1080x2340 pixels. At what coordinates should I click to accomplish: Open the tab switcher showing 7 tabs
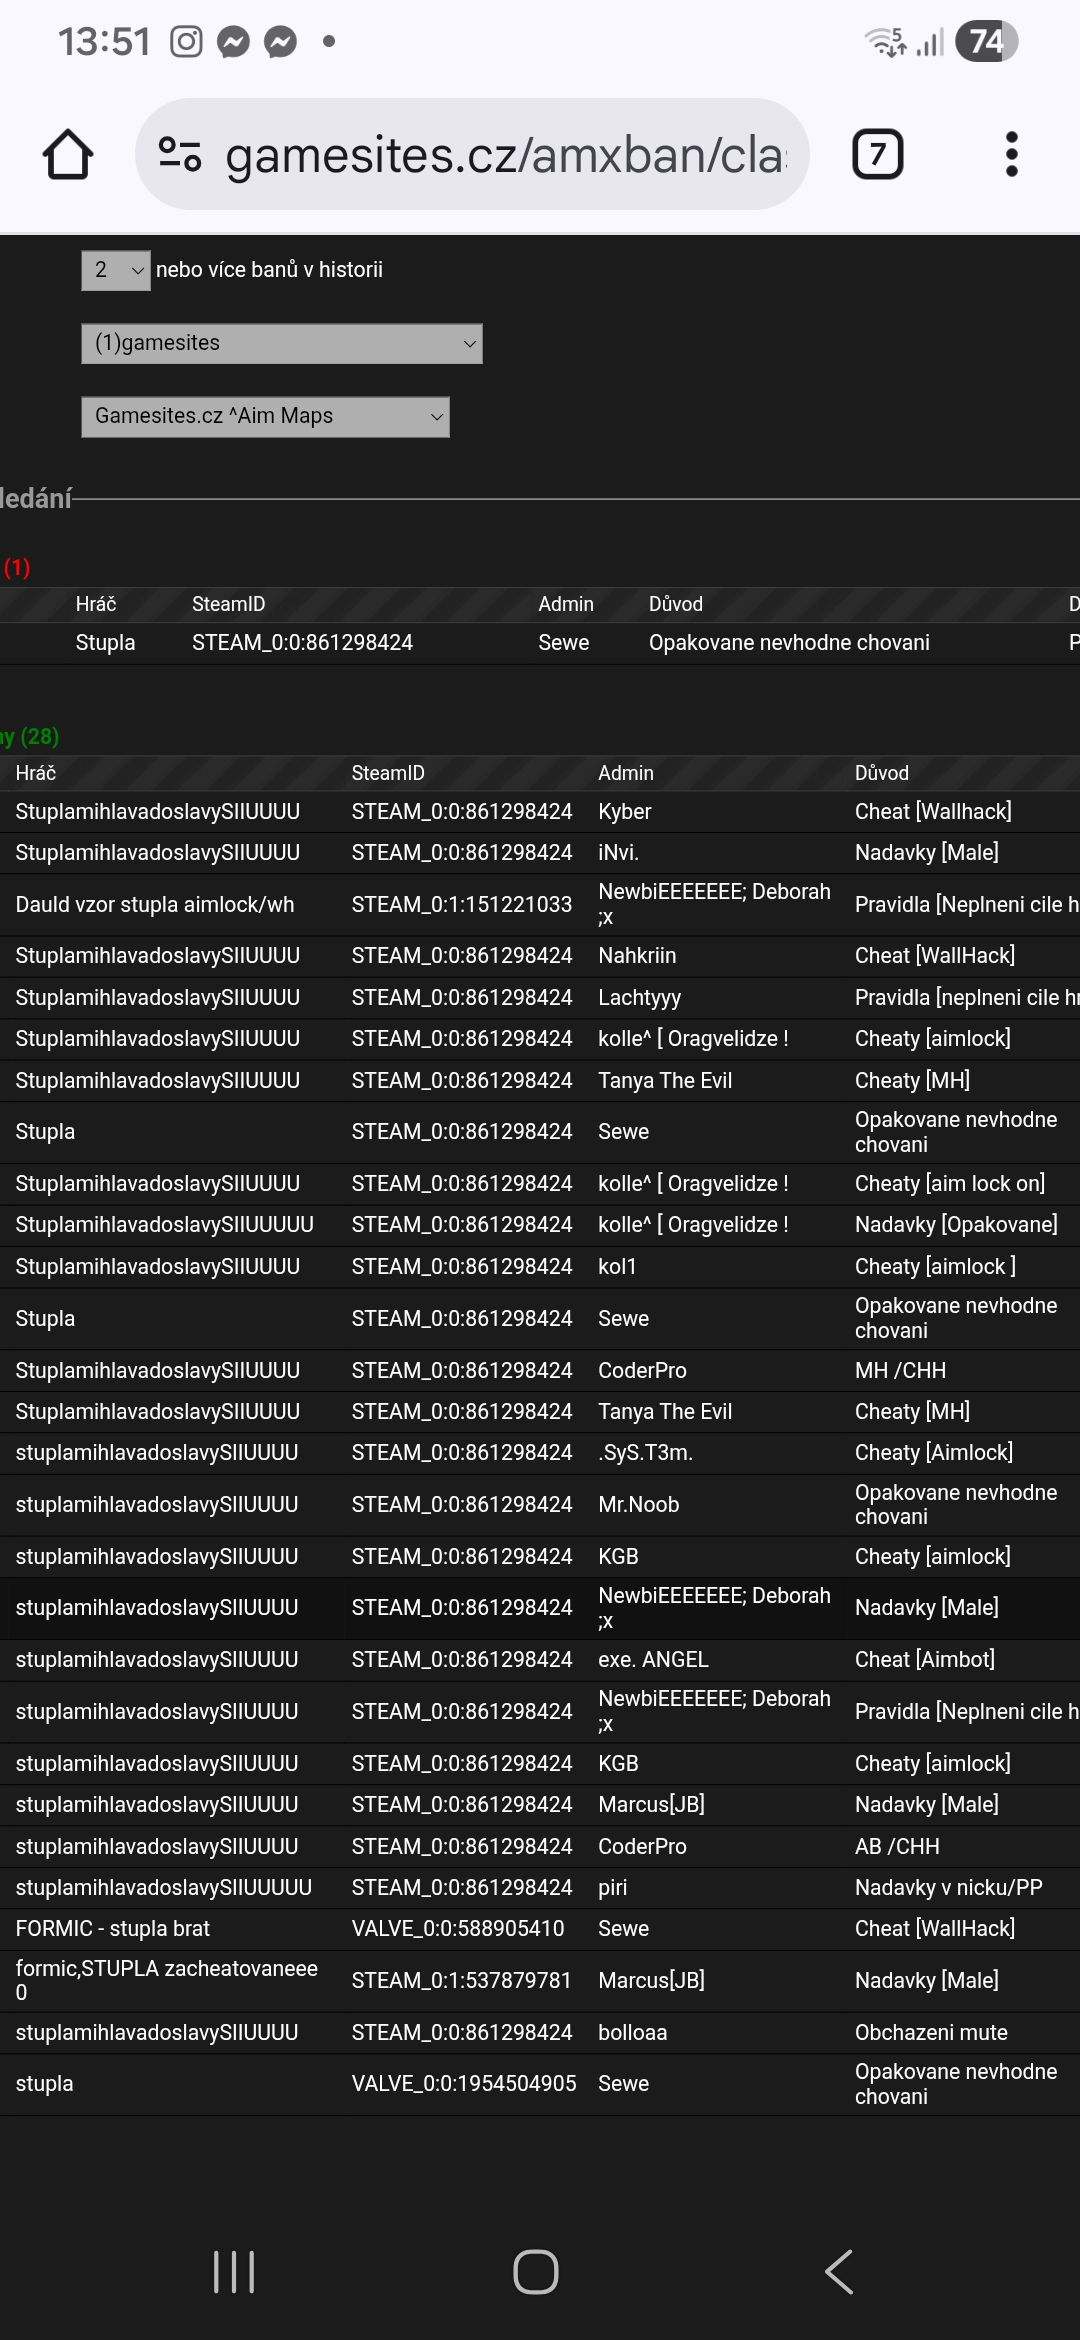click(877, 155)
